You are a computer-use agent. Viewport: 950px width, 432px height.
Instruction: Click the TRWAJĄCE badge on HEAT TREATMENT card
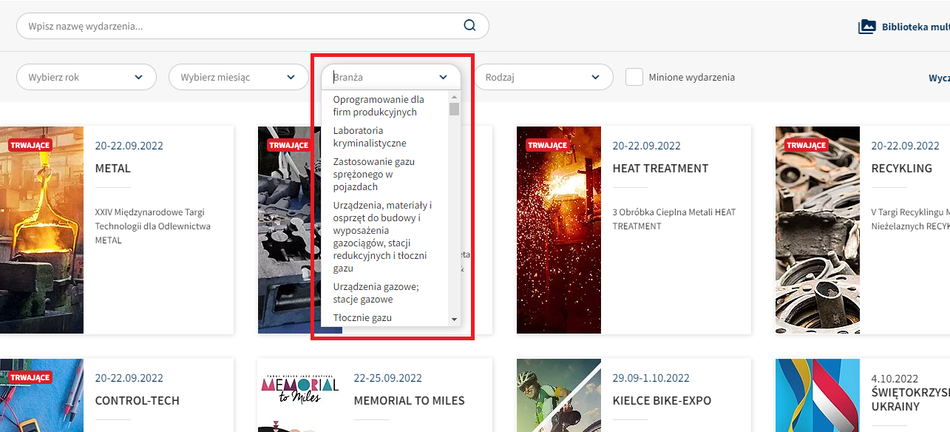coord(547,144)
